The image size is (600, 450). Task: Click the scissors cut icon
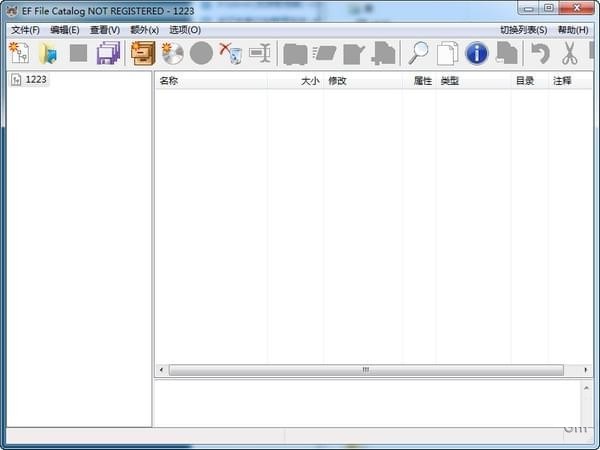(569, 53)
